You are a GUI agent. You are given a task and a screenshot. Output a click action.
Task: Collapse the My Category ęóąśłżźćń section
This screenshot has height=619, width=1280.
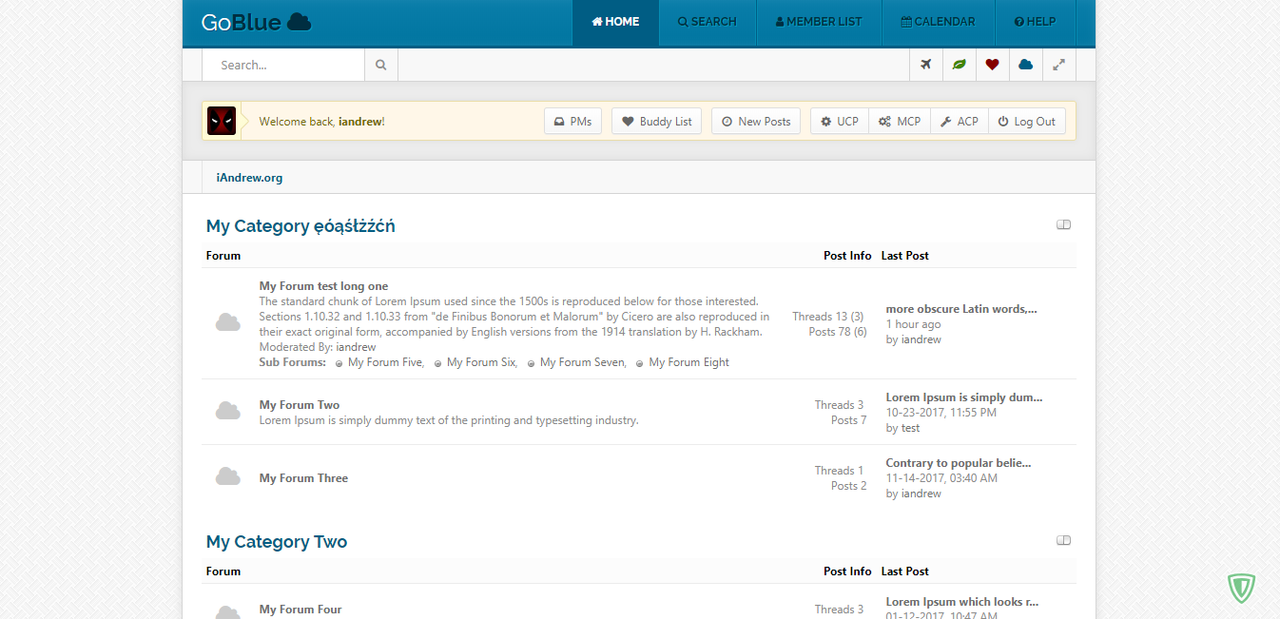(1064, 225)
